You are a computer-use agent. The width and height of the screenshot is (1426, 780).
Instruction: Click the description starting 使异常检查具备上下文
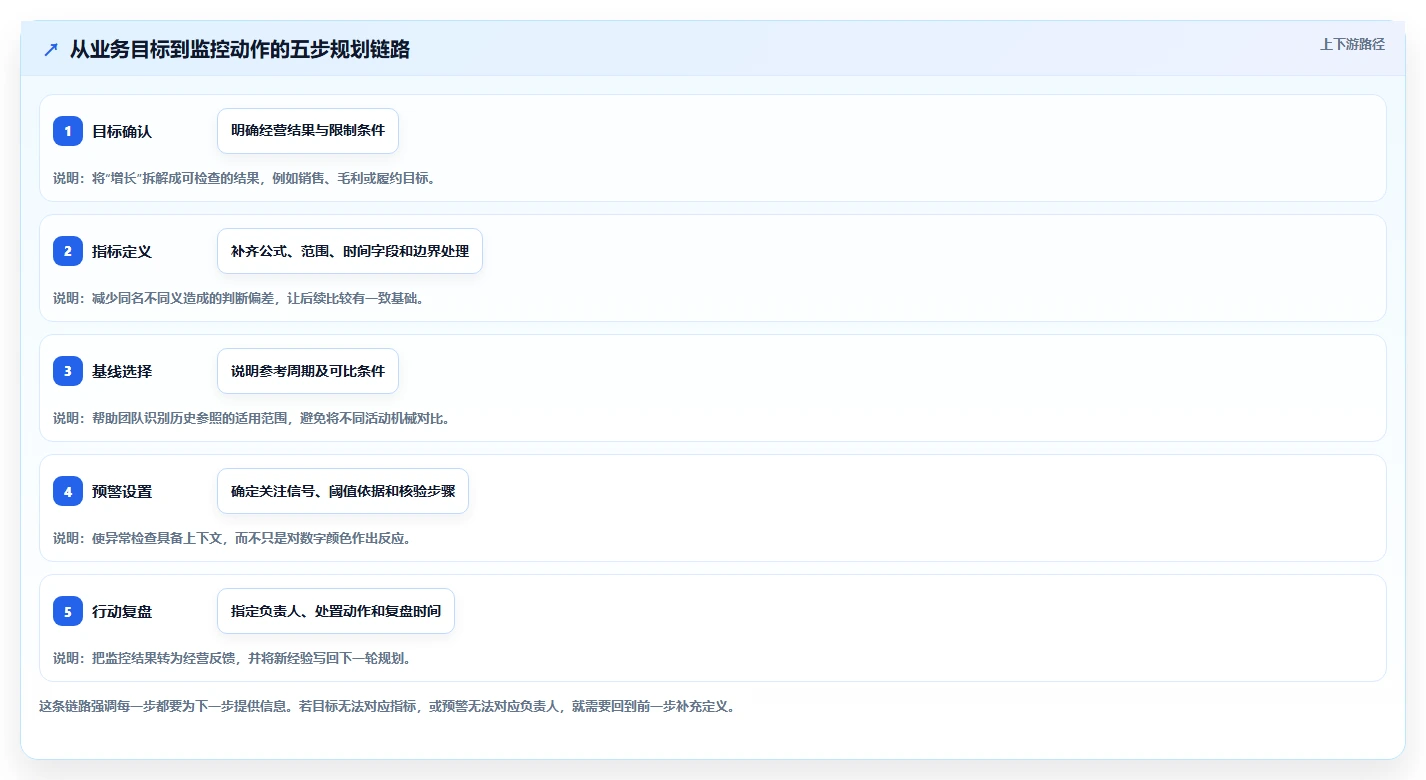tap(232, 538)
